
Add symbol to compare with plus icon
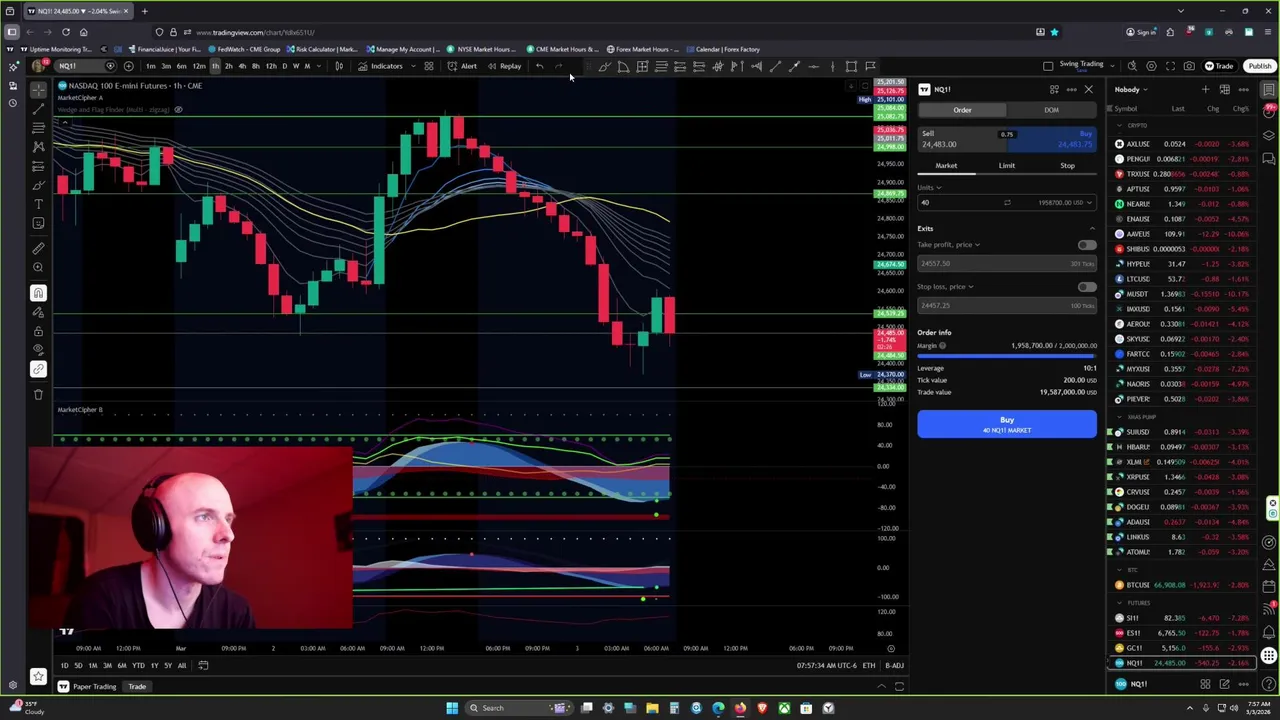click(x=128, y=66)
